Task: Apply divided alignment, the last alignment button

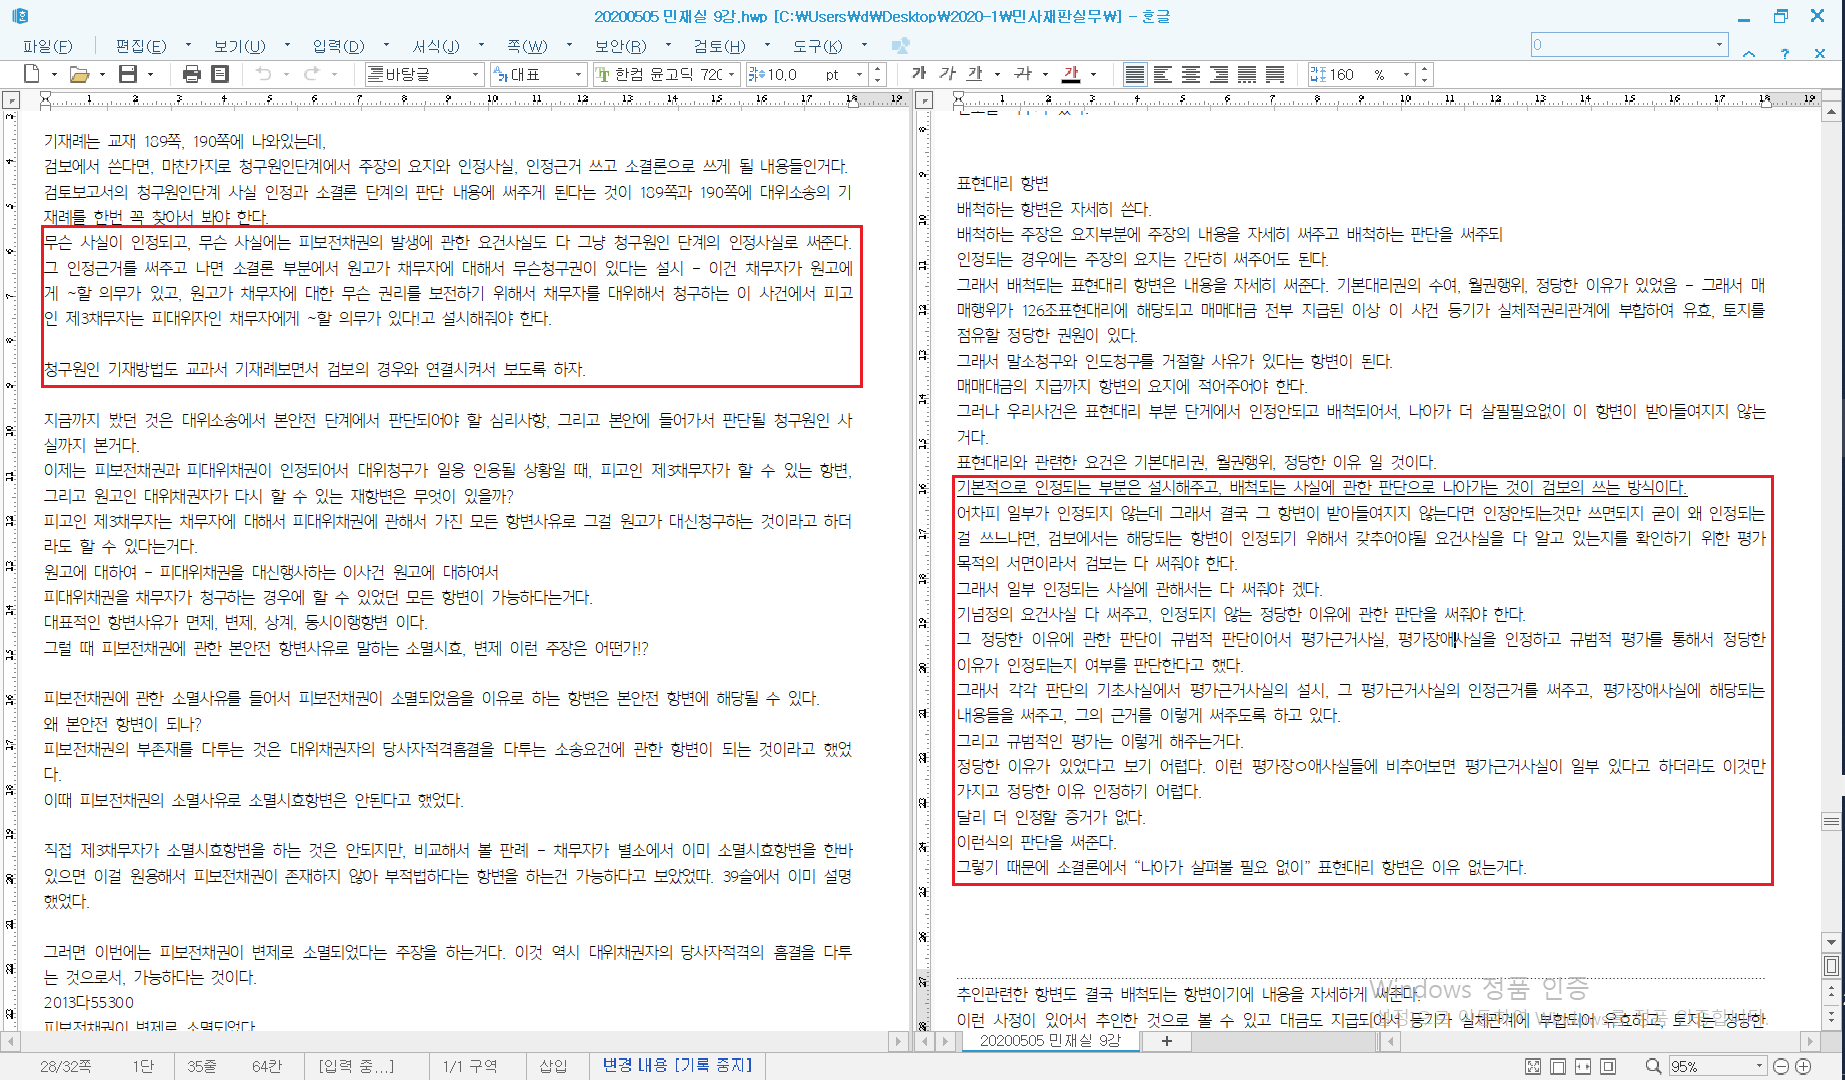Action: (x=1275, y=74)
